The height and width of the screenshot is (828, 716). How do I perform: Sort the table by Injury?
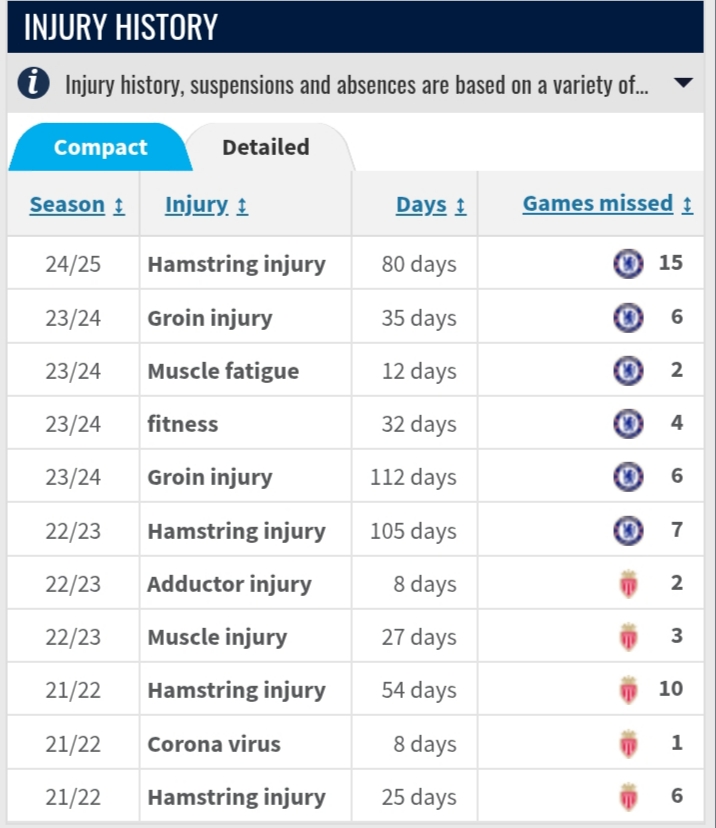coord(206,204)
